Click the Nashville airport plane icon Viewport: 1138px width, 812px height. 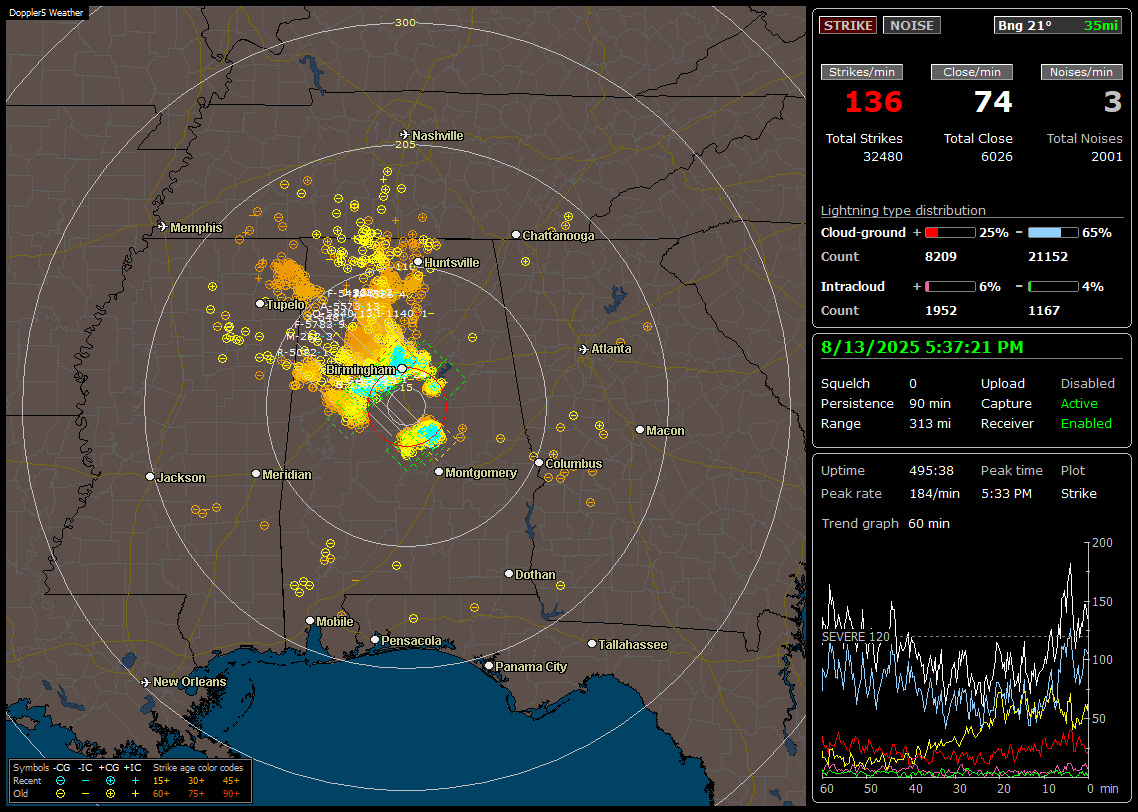pyautogui.click(x=405, y=135)
